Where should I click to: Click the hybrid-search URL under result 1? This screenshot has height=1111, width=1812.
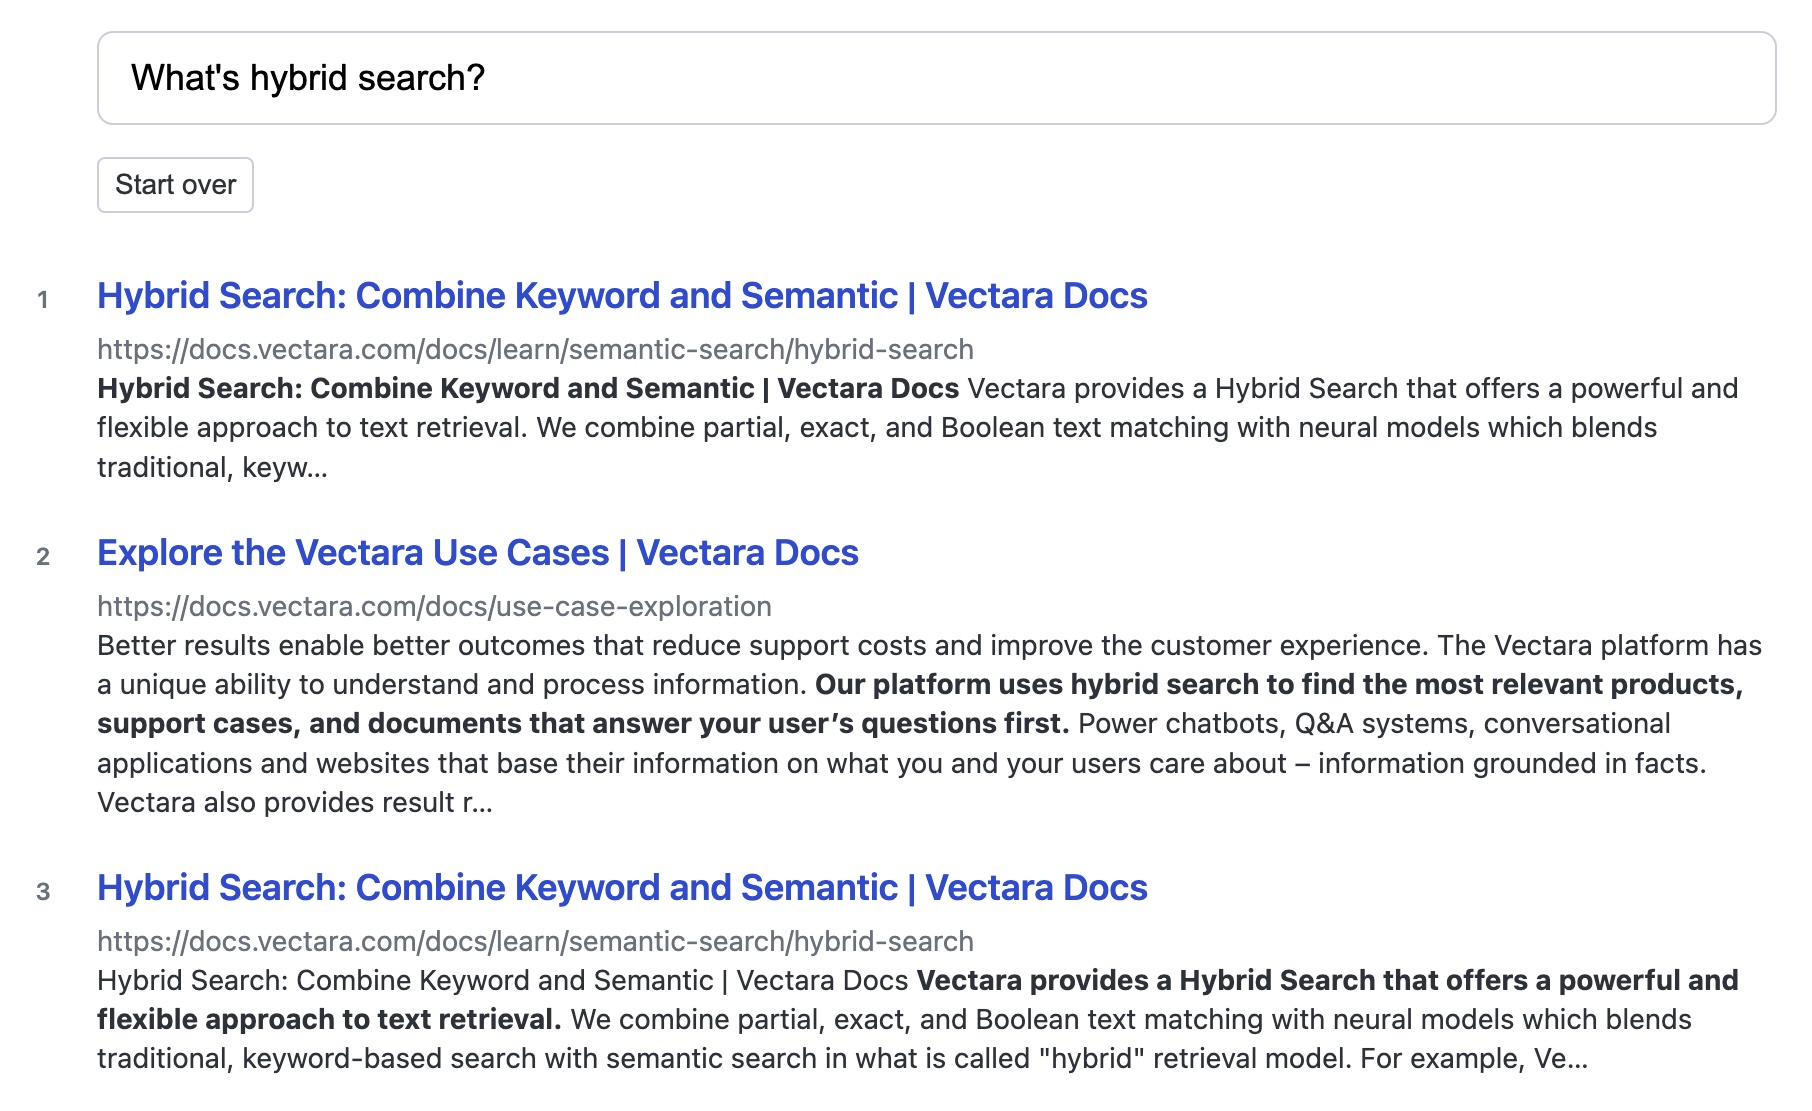(535, 349)
